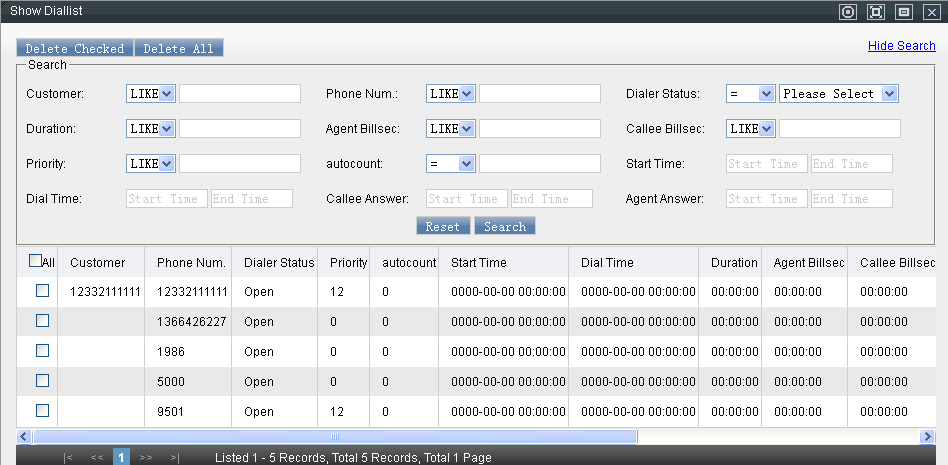
Task: Go to previous page using pagination arrows
Action: point(97,458)
